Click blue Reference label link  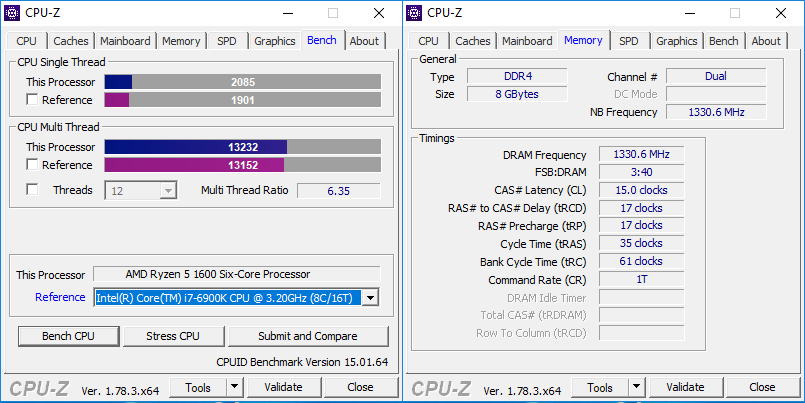(60, 297)
